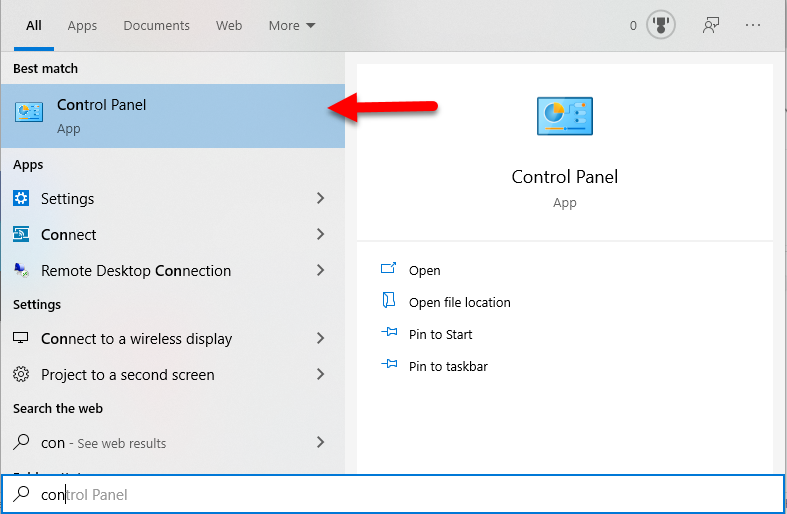The image size is (787, 514).
Task: Click the Remote Desktop Connection icon
Action: pos(22,271)
